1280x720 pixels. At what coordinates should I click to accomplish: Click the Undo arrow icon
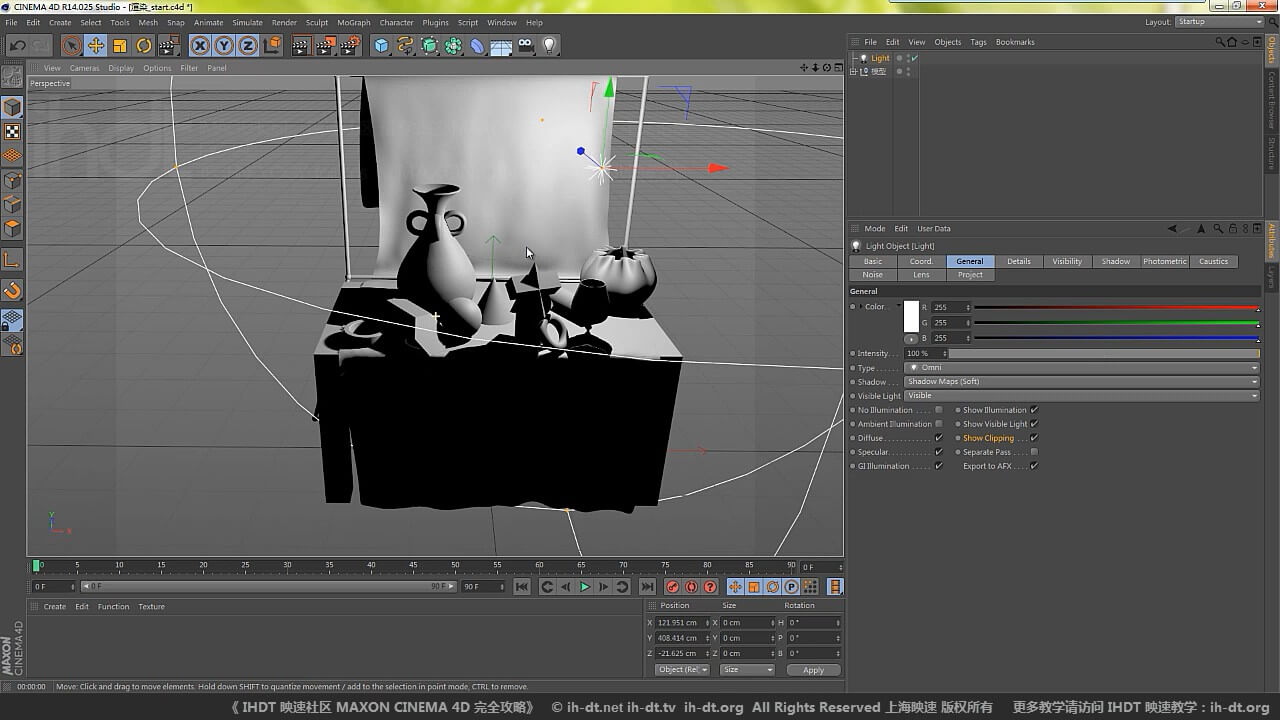coord(17,45)
